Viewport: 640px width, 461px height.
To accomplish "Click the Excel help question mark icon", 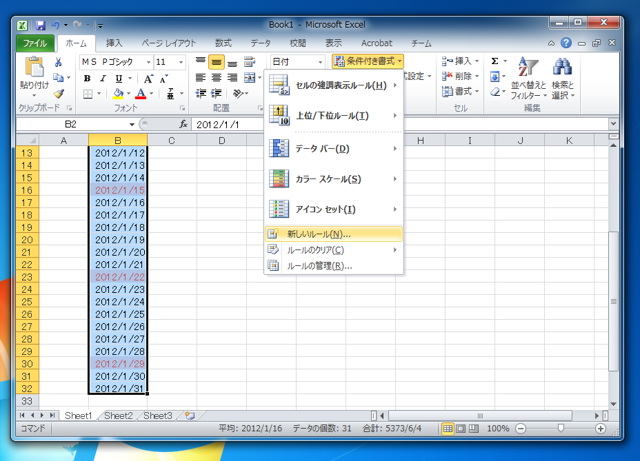I will click(566, 43).
